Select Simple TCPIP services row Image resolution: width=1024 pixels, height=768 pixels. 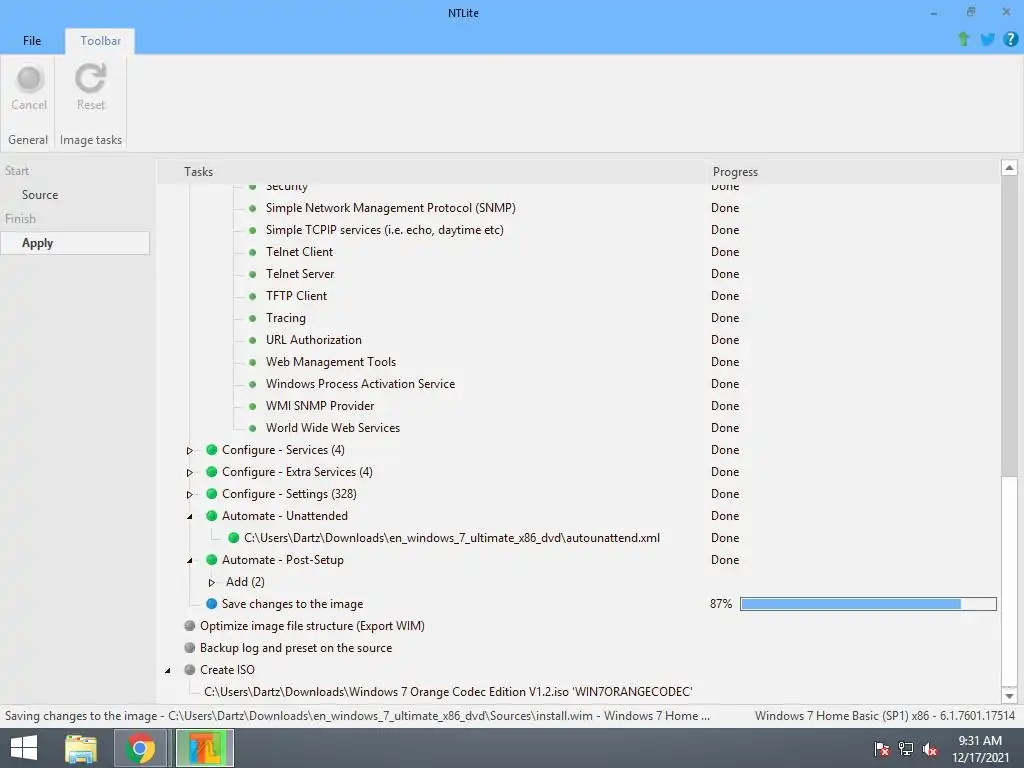(385, 230)
